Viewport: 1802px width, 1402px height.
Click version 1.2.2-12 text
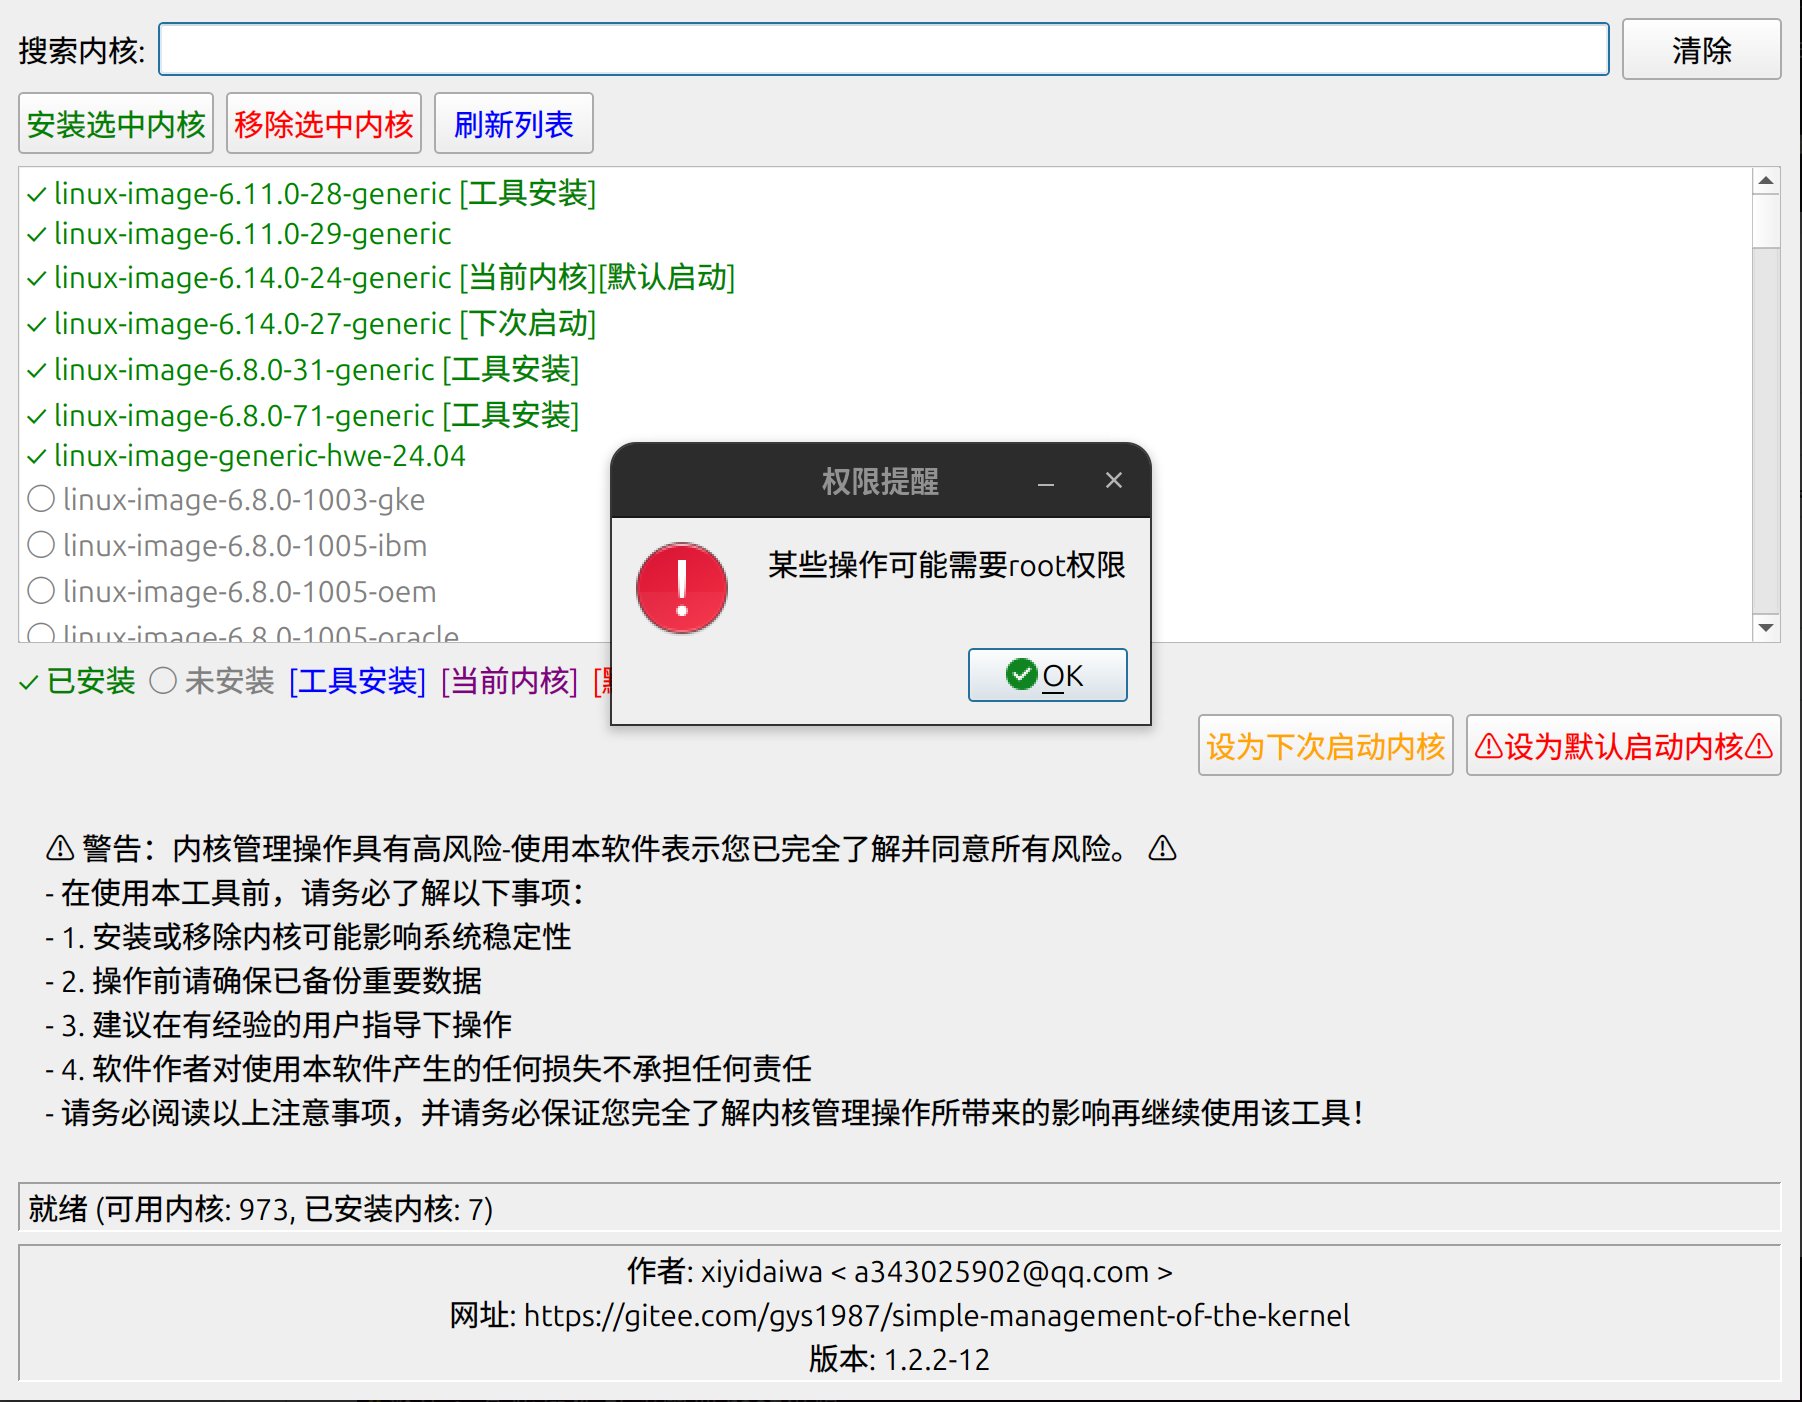900,1359
